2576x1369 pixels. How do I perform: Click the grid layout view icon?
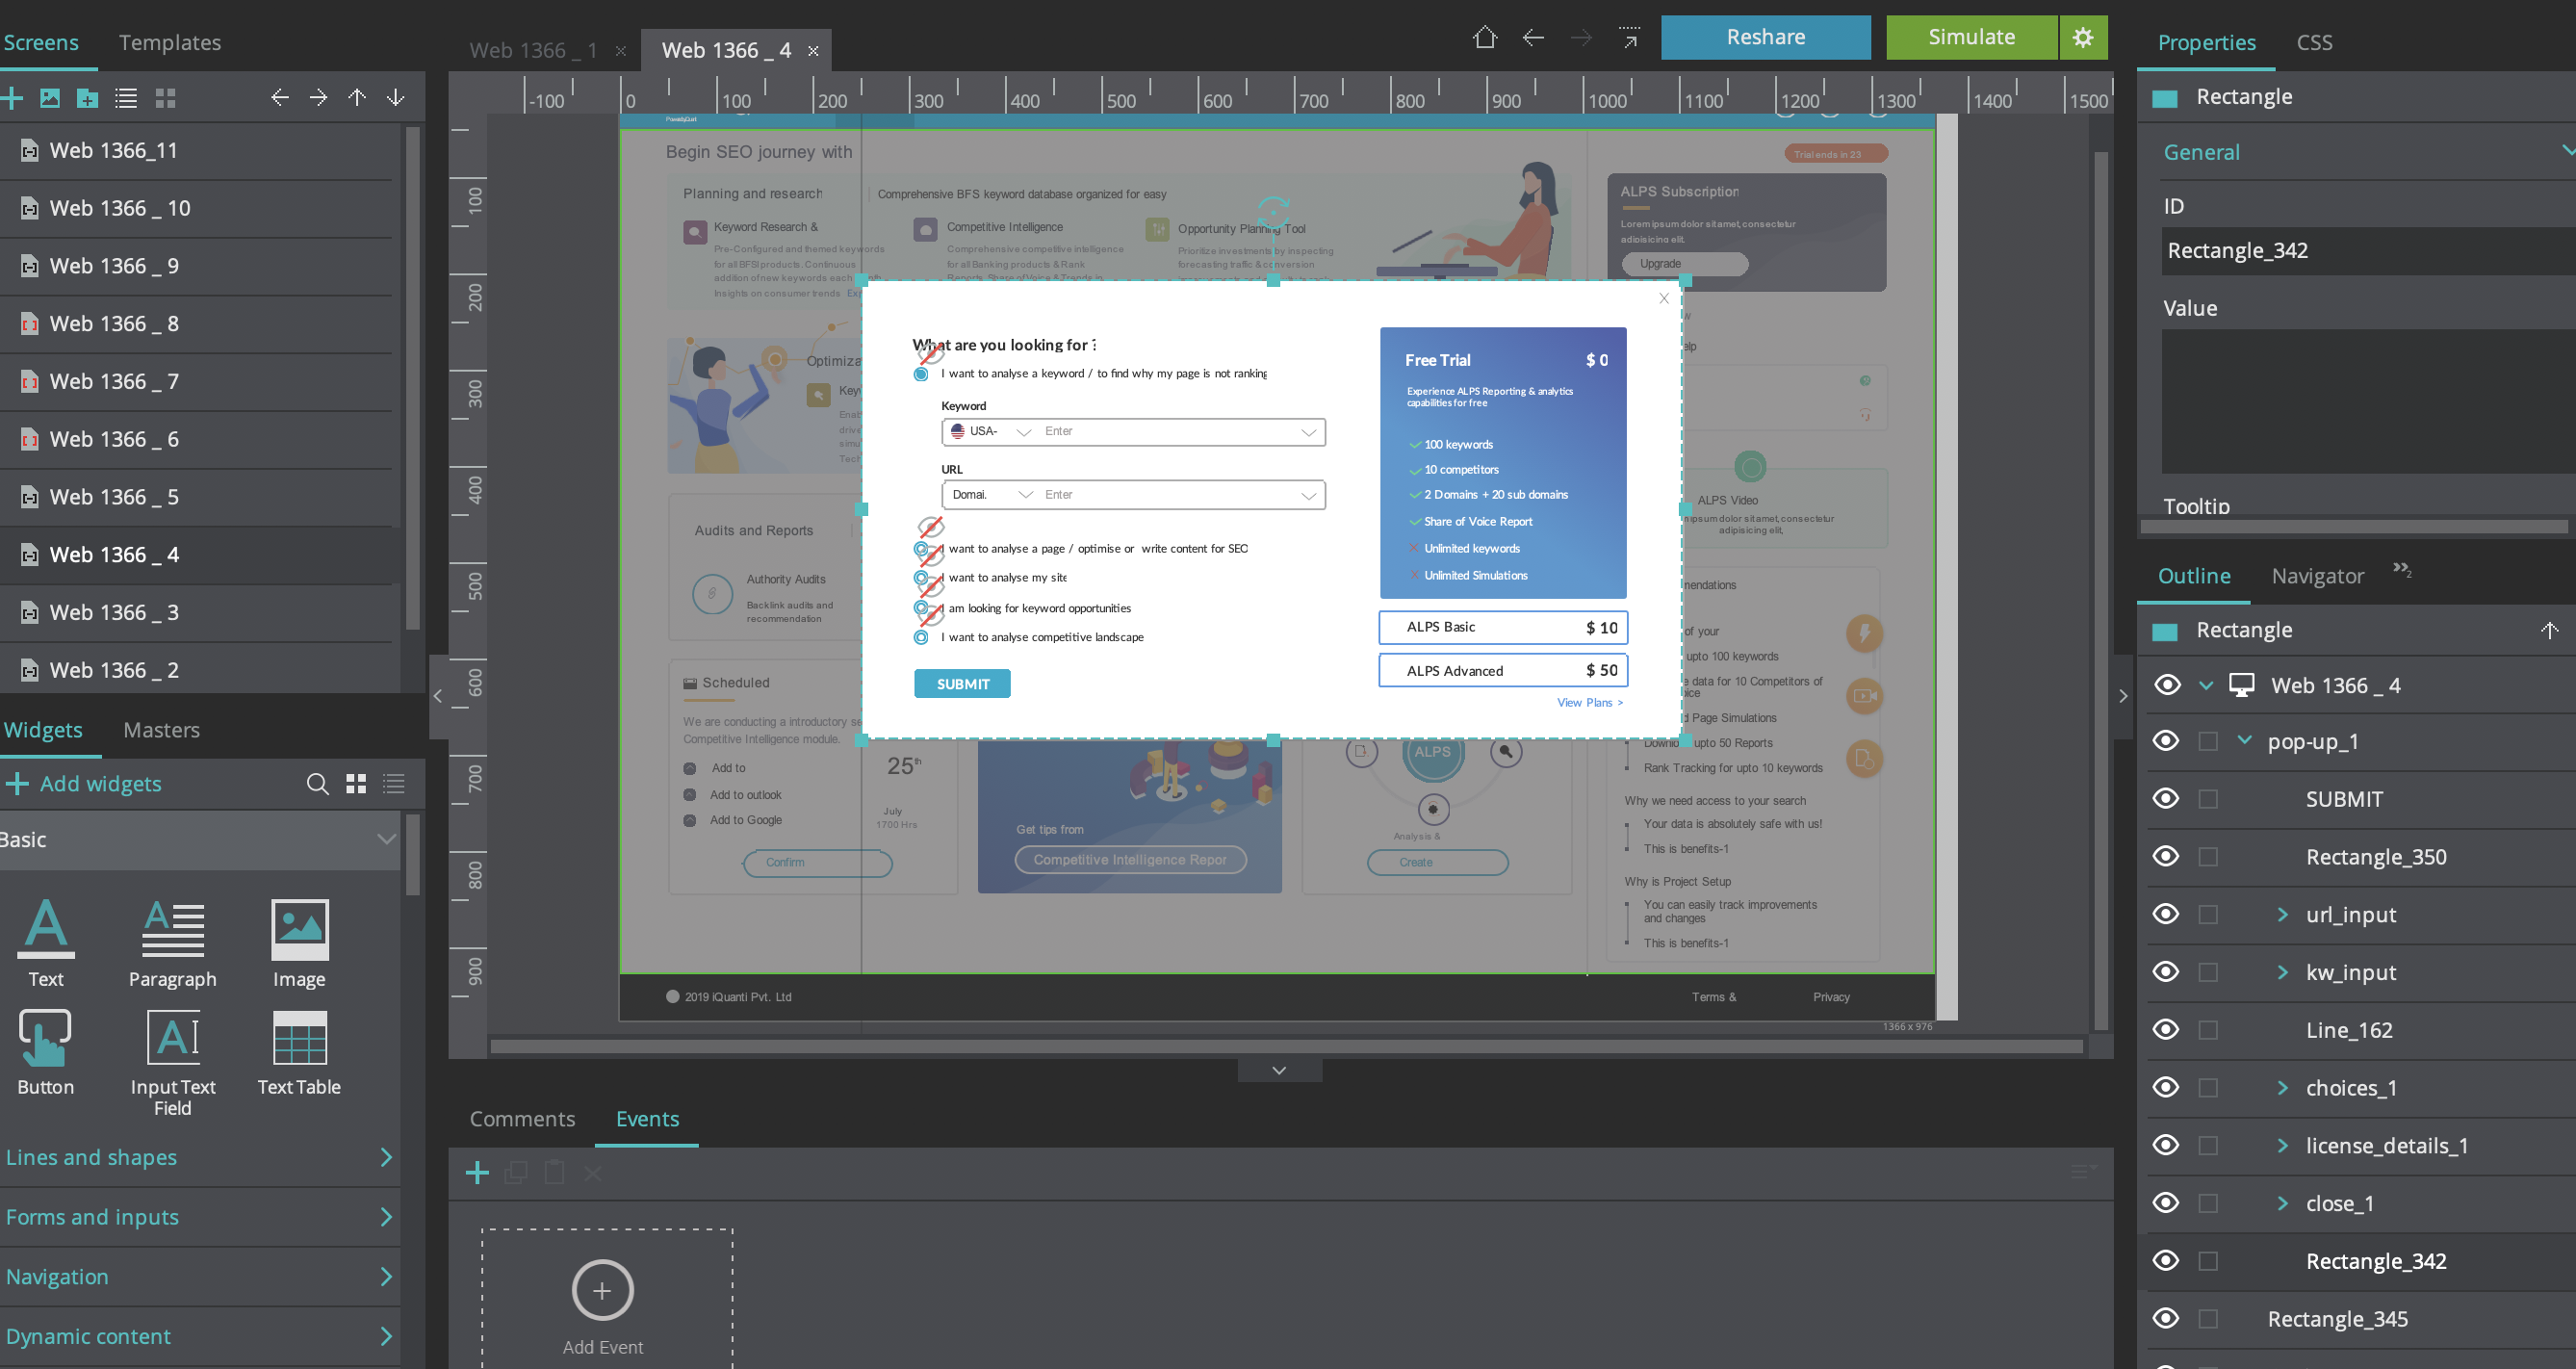pyautogui.click(x=164, y=97)
